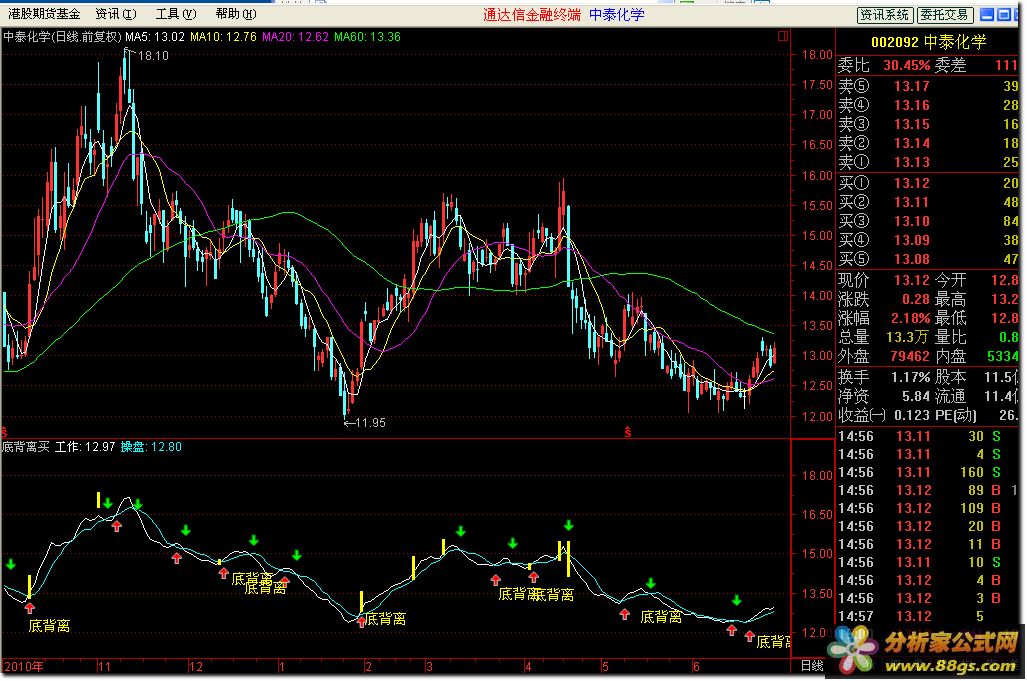Click the 操盘: 12.80 indicator value

pos(151,447)
